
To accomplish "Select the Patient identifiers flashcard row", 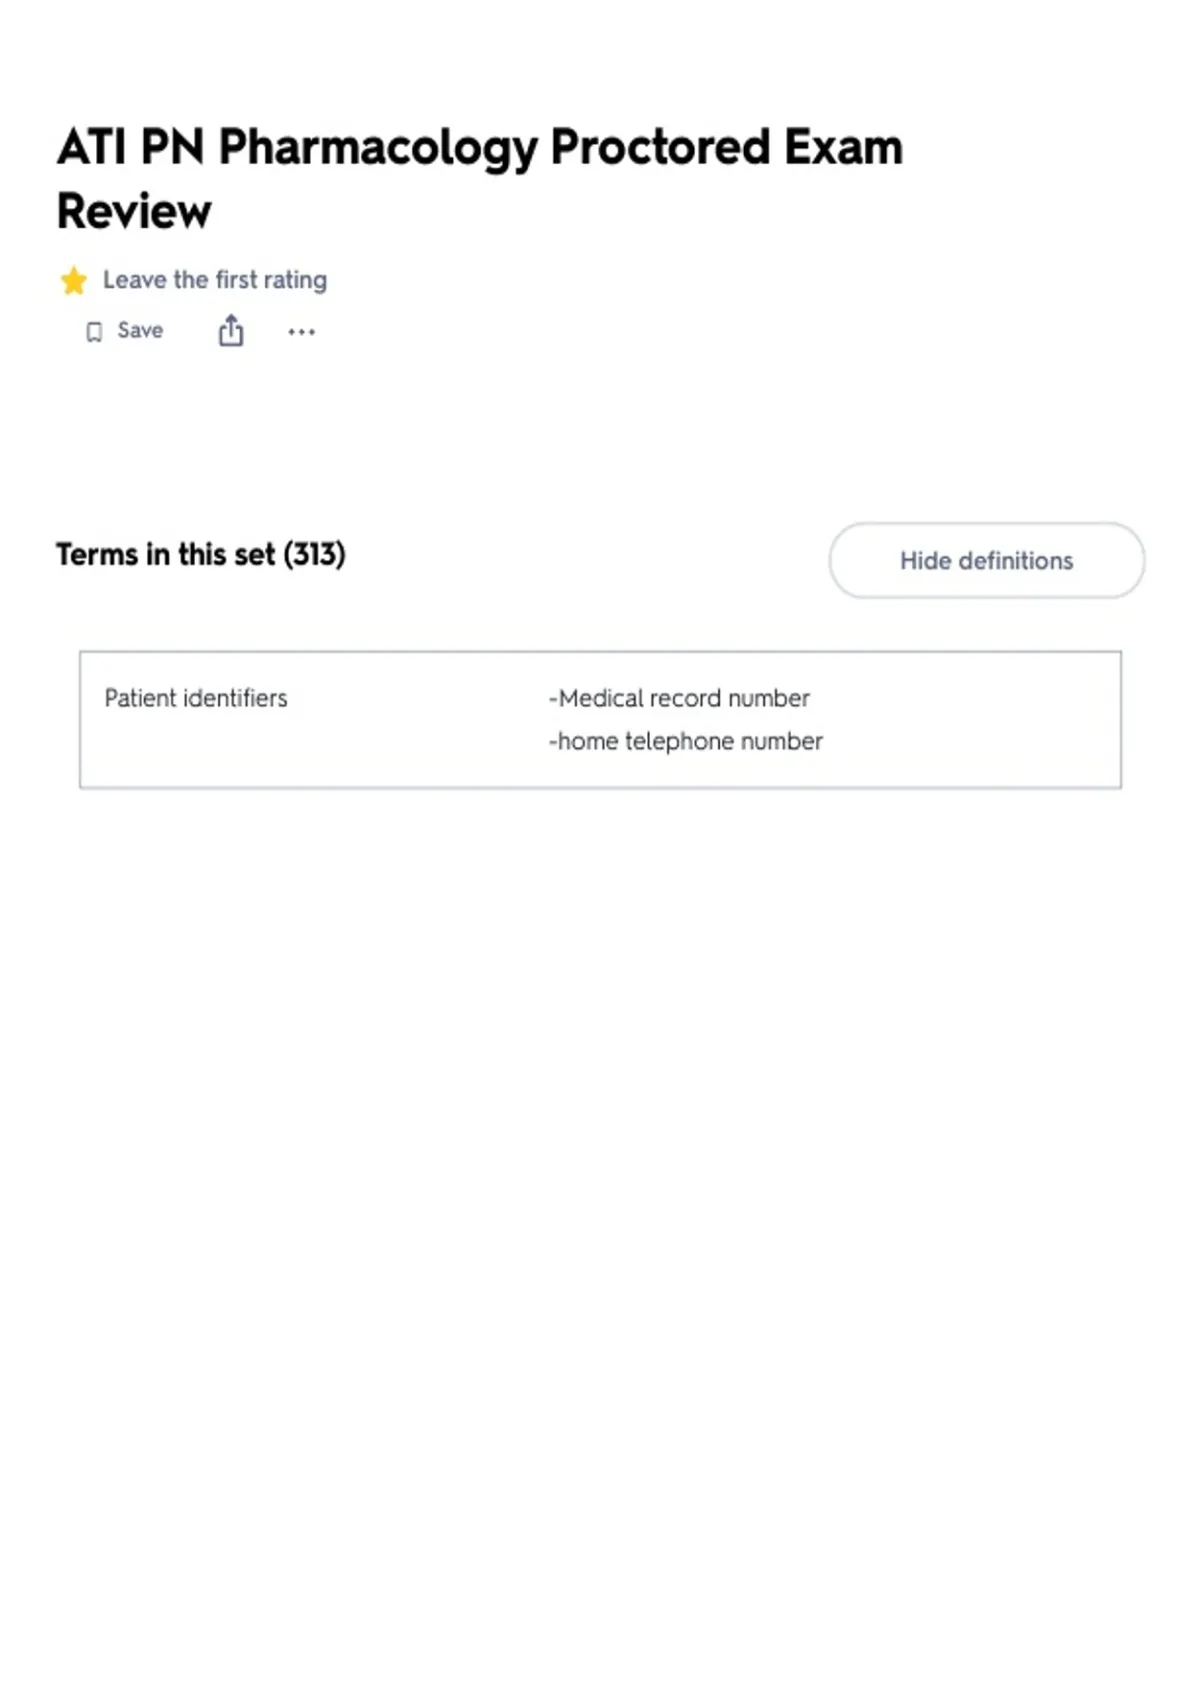I will (x=600, y=720).
